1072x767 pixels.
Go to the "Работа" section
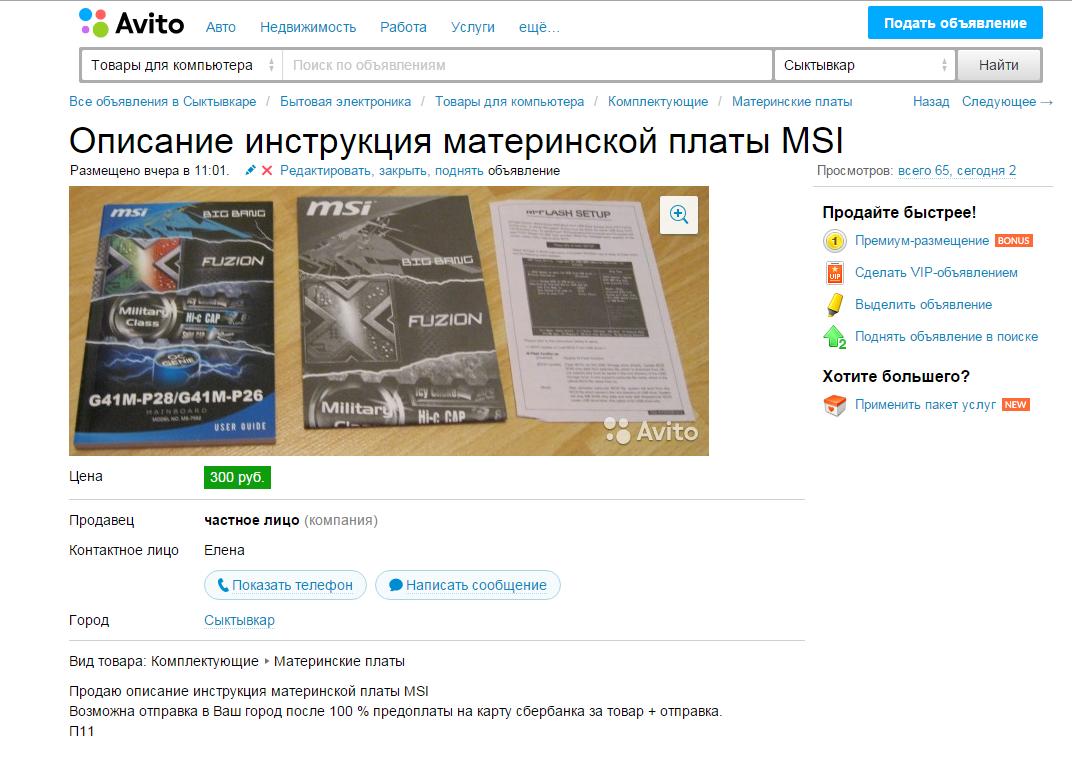point(403,27)
